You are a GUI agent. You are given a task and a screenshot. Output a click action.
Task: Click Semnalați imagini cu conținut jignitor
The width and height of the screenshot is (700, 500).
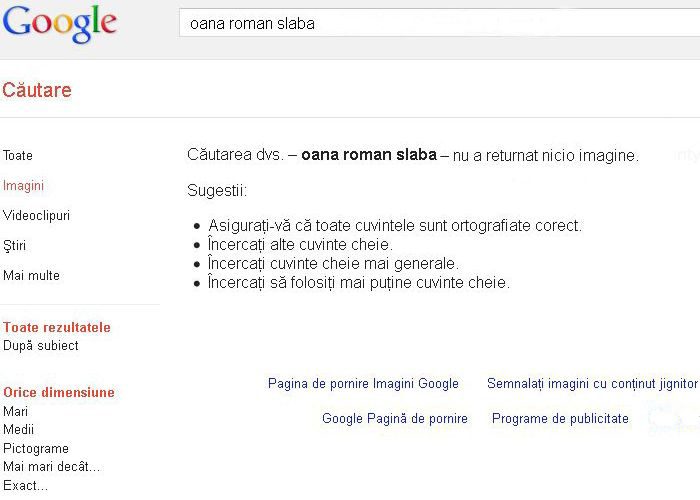(592, 383)
